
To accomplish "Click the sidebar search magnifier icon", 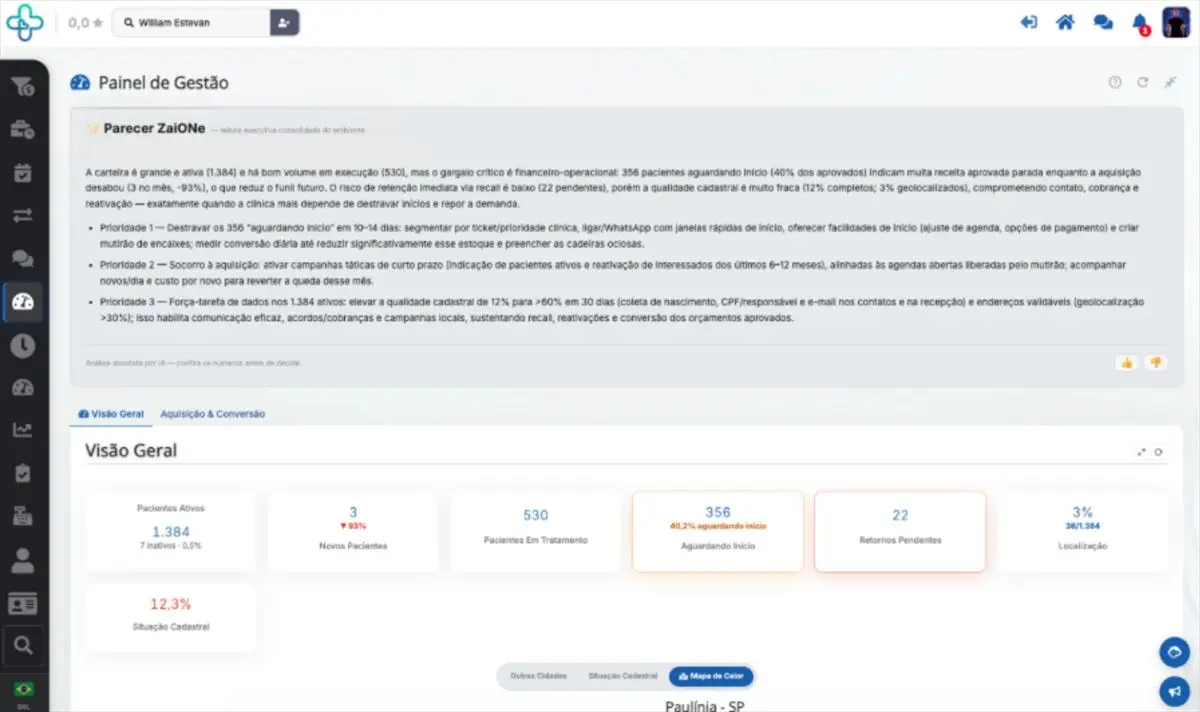I will [23, 645].
